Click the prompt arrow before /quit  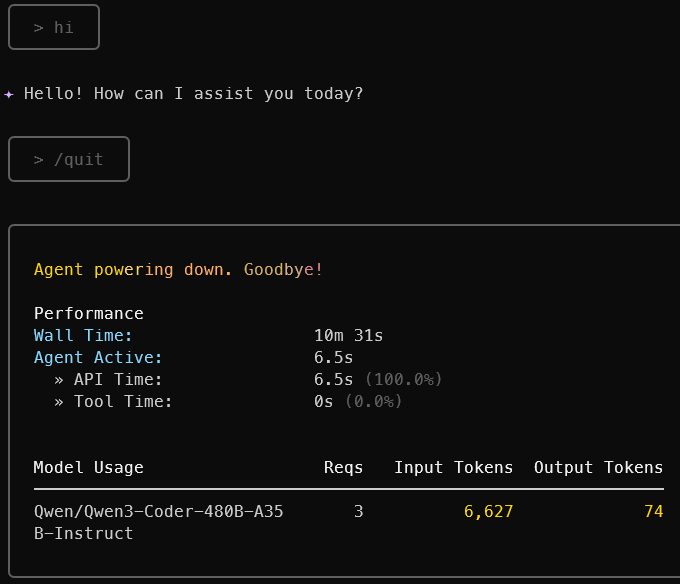39,160
